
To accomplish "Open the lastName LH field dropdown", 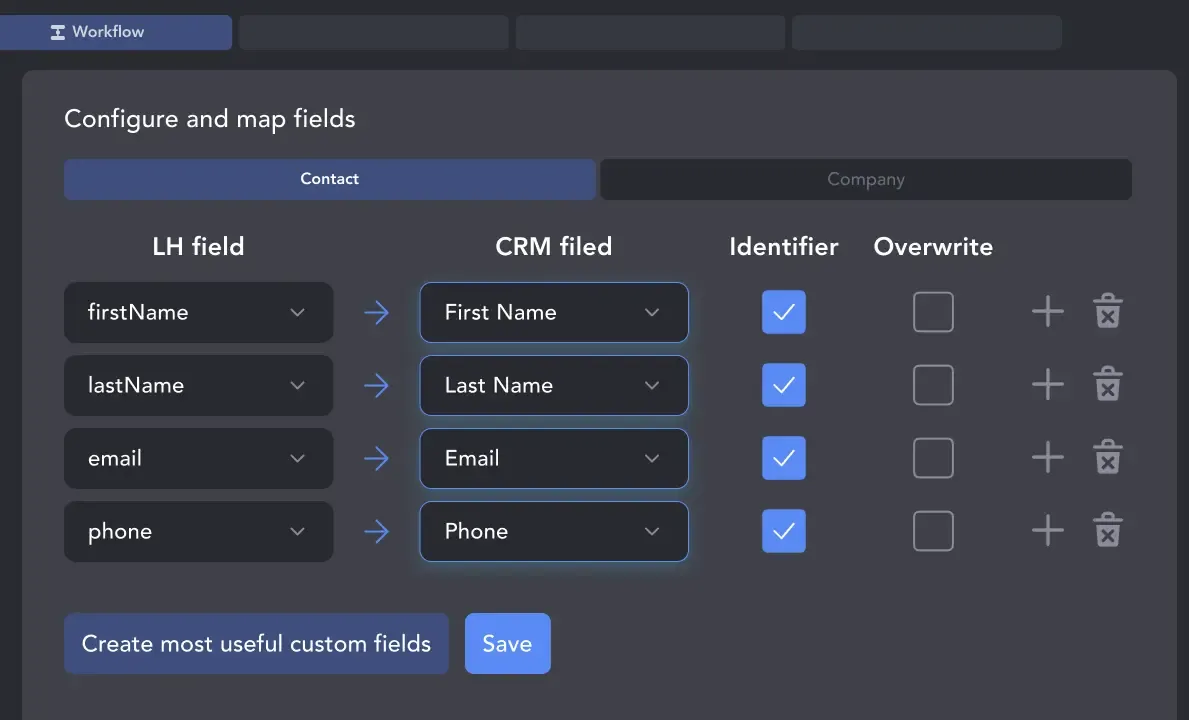I will point(199,385).
